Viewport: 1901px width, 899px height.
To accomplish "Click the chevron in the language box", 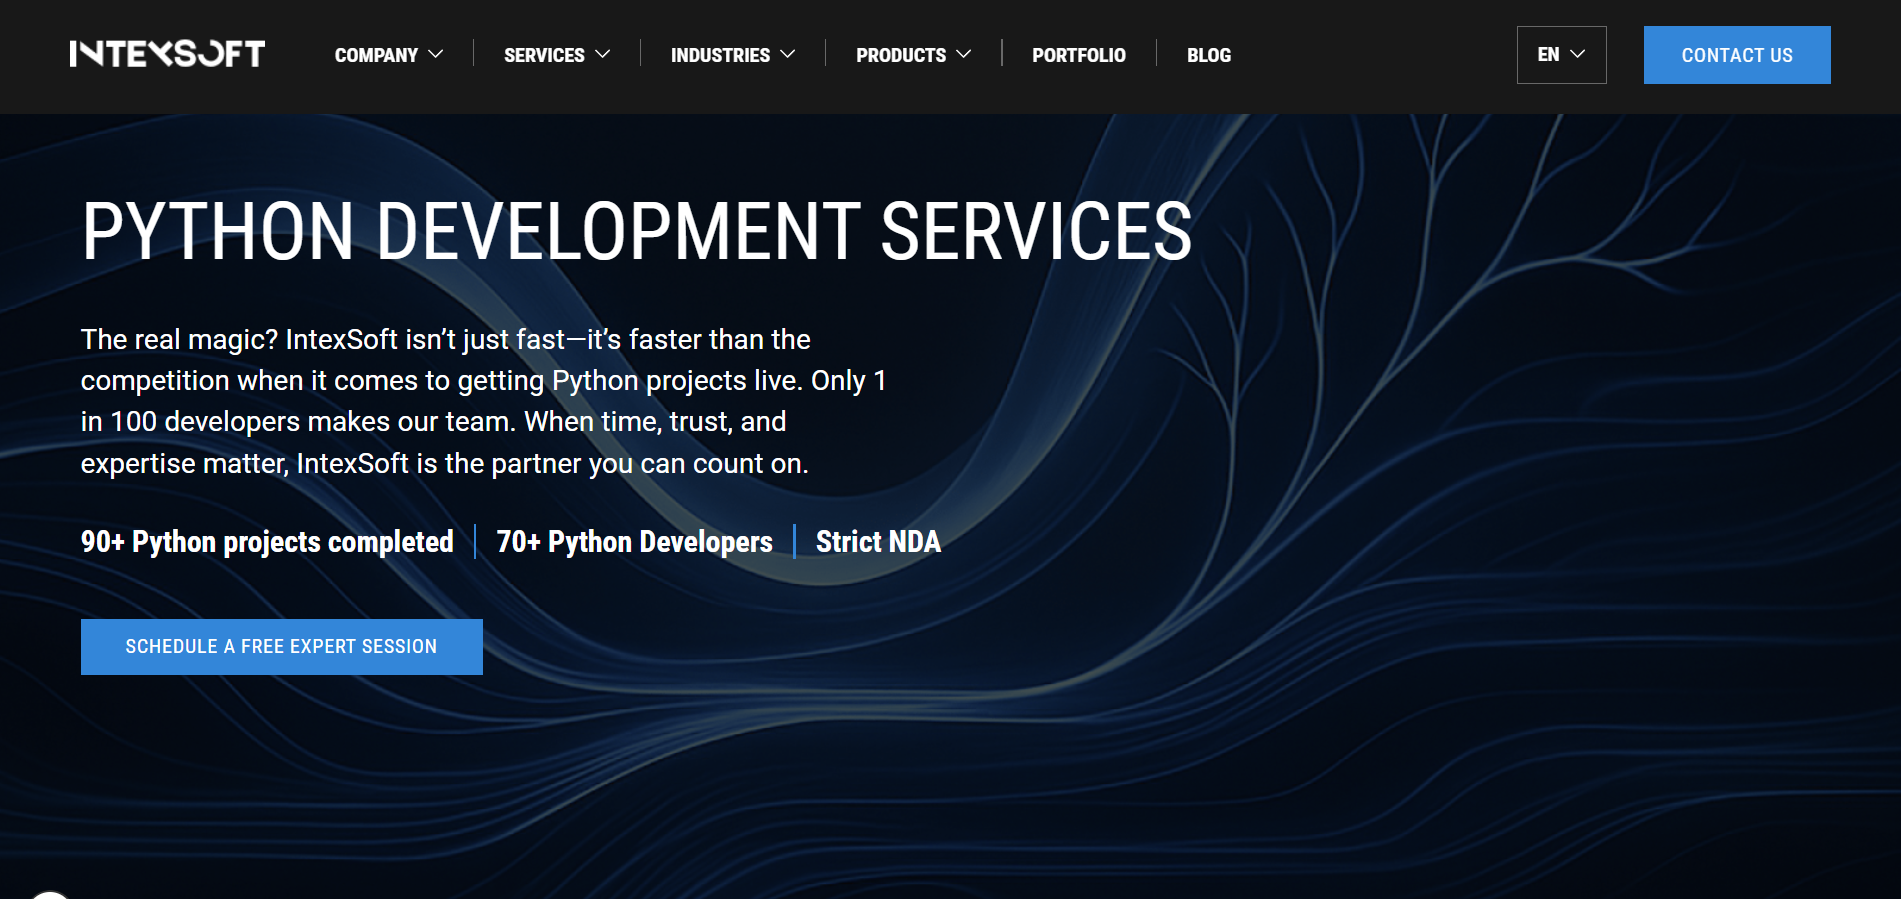I will click(x=1578, y=55).
